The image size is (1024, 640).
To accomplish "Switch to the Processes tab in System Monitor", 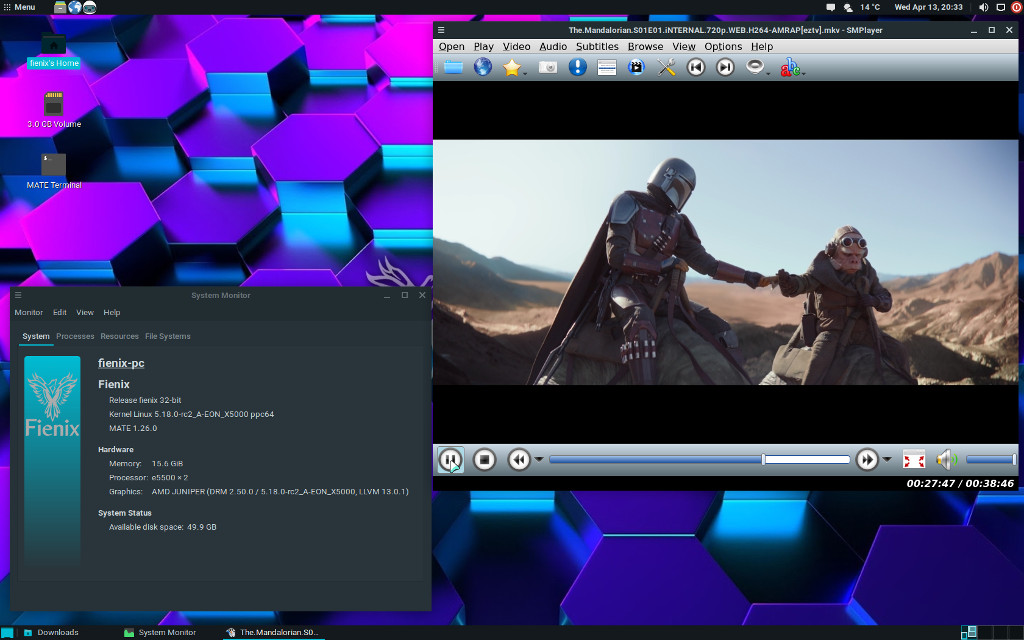I will tap(75, 336).
